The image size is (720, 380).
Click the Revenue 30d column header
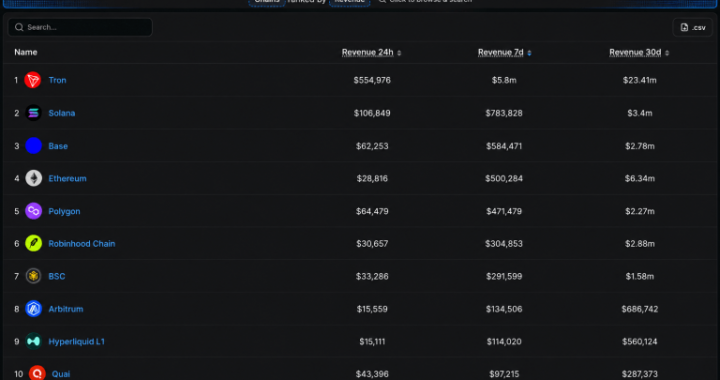click(x=635, y=52)
